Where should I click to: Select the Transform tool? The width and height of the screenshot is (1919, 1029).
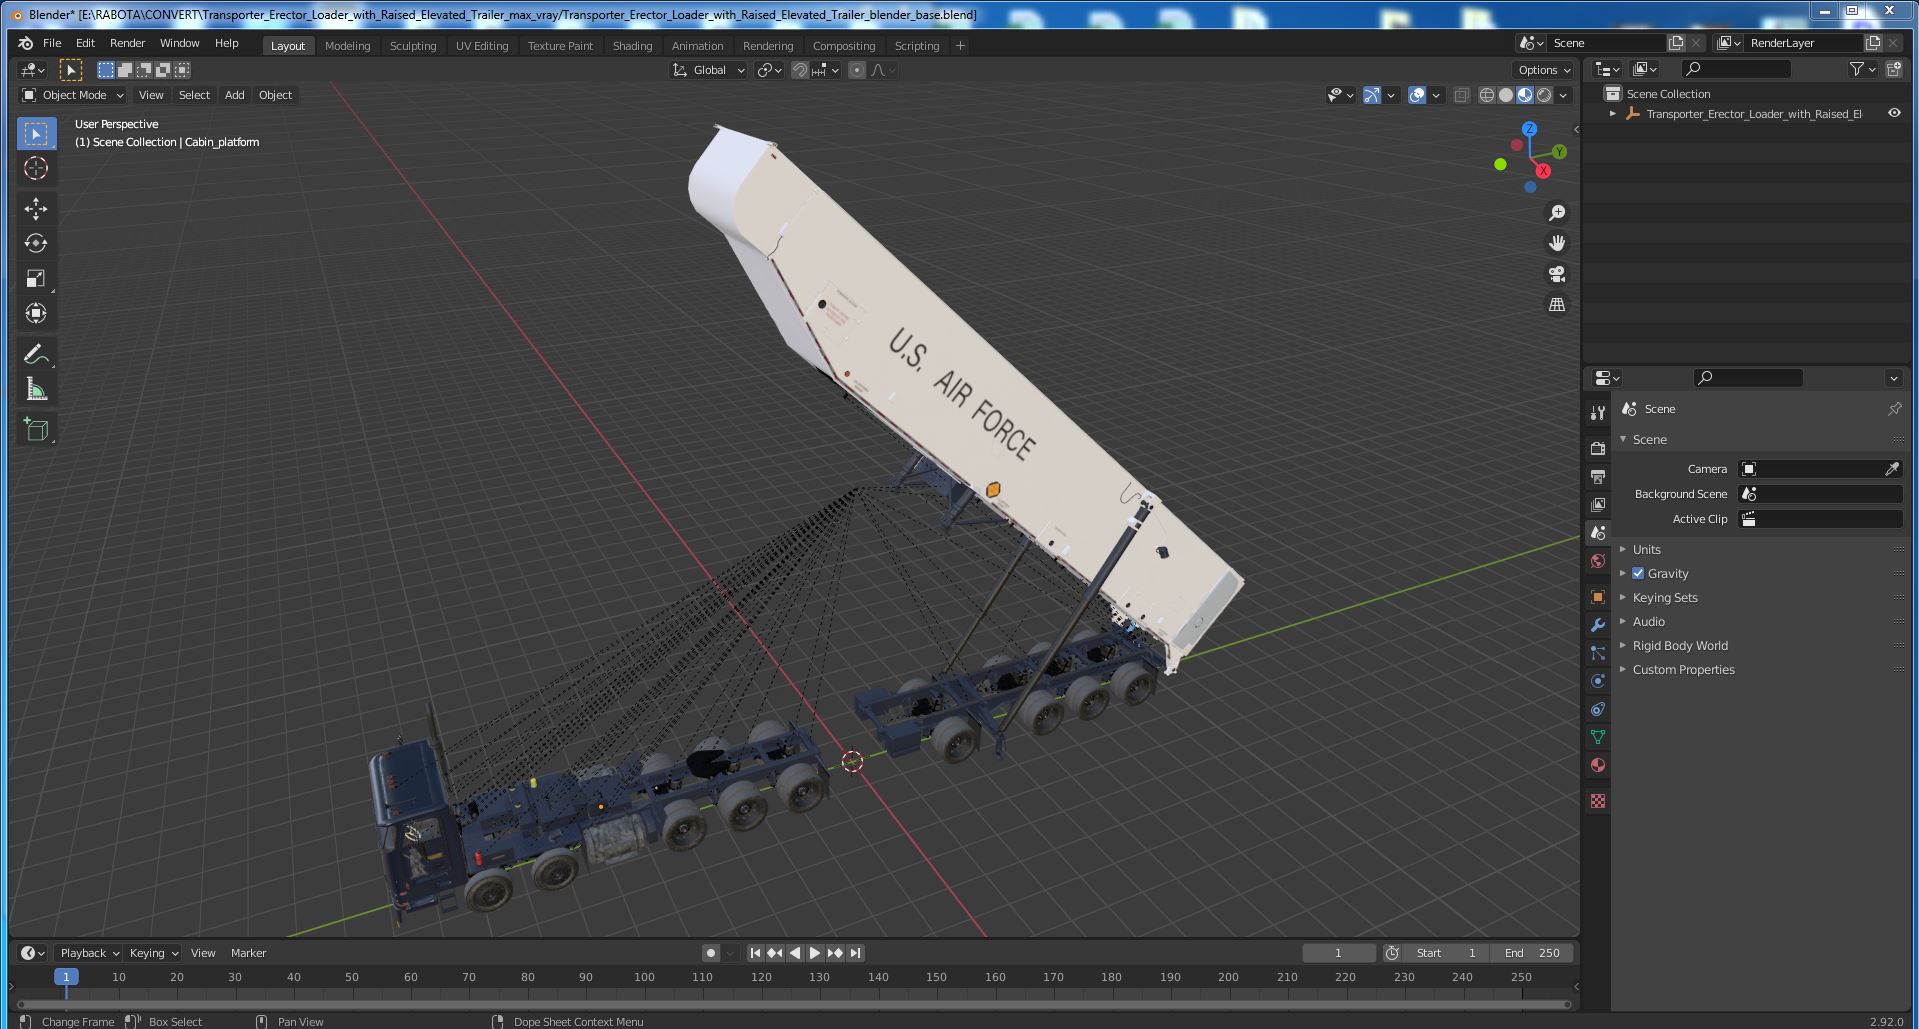pyautogui.click(x=36, y=313)
